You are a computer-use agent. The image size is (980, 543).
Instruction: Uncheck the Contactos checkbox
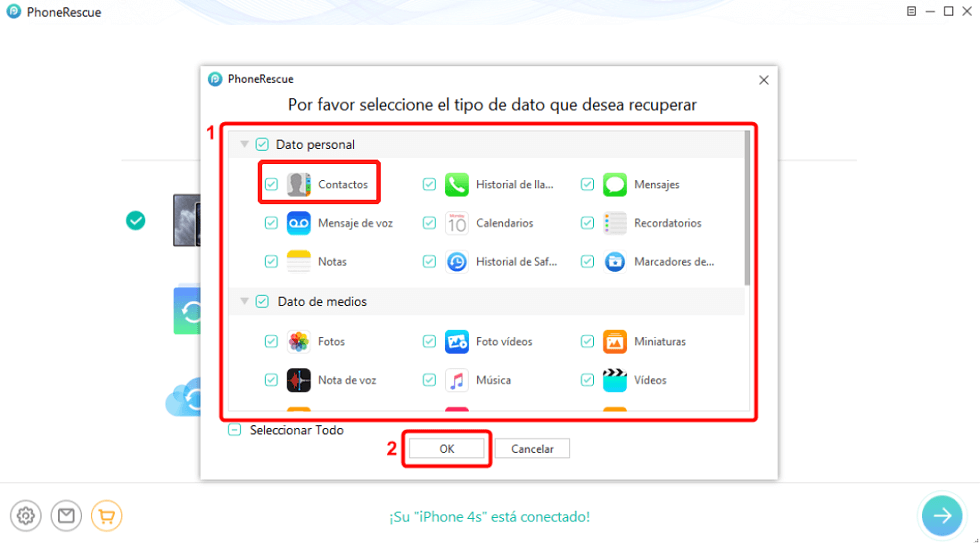click(x=271, y=184)
